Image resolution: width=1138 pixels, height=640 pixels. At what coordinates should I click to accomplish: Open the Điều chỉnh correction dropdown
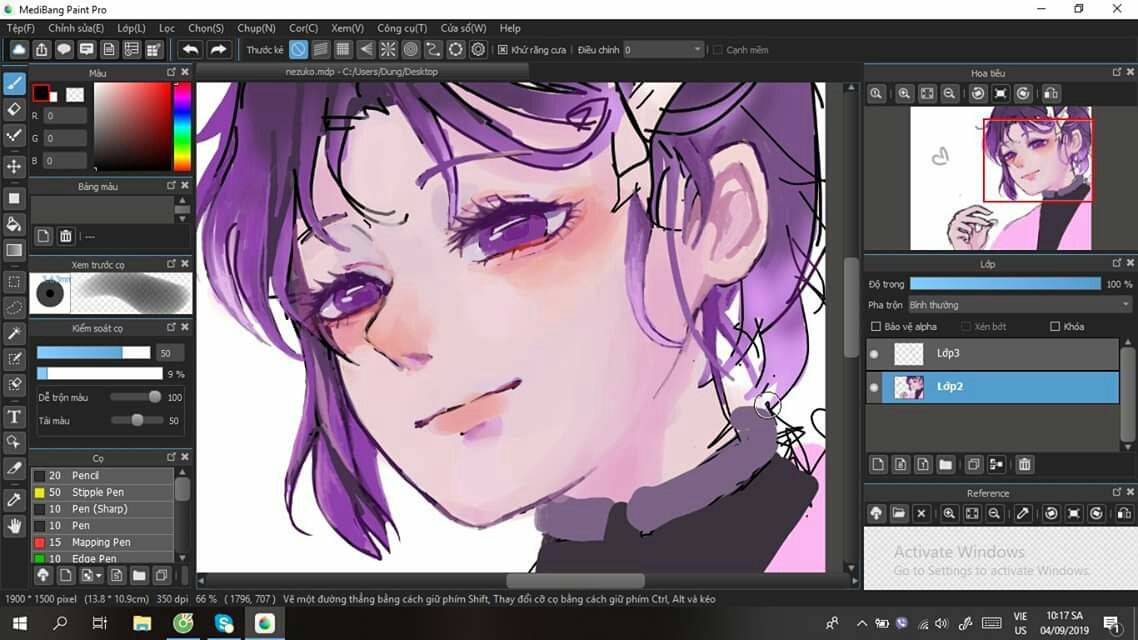tap(663, 50)
